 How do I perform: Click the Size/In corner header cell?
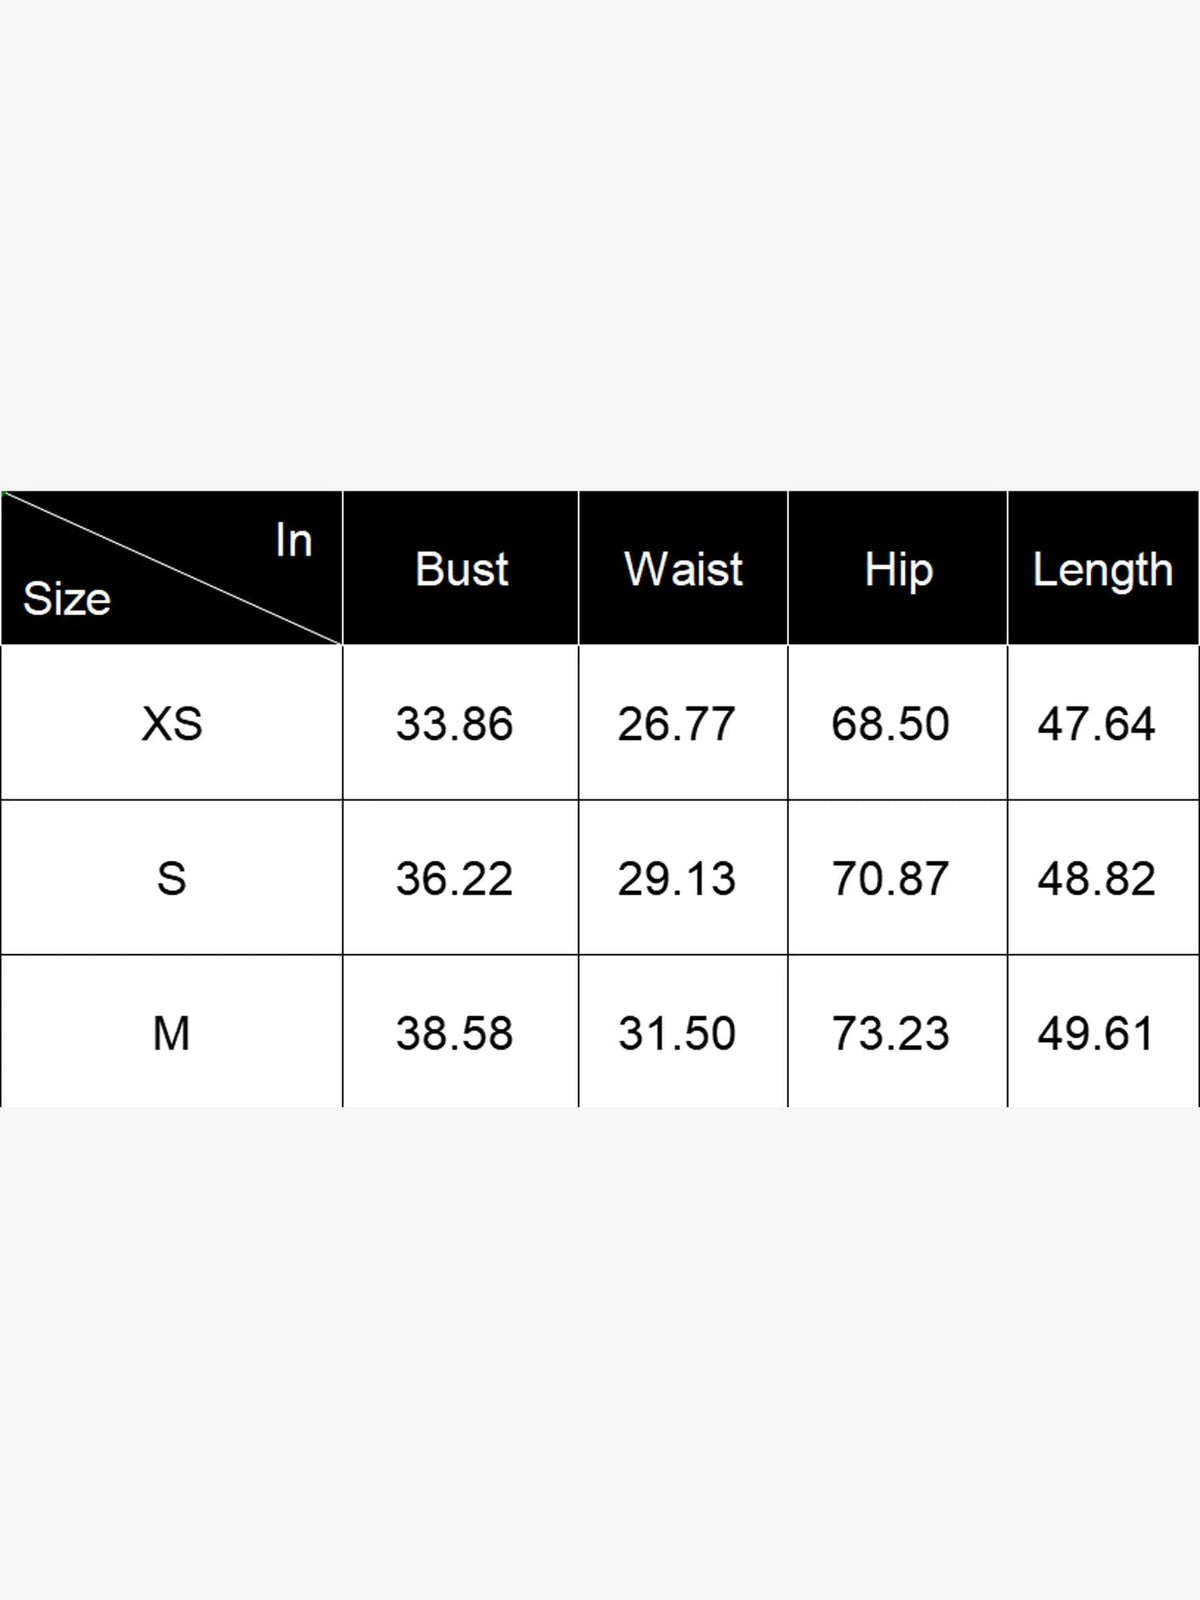coord(171,568)
